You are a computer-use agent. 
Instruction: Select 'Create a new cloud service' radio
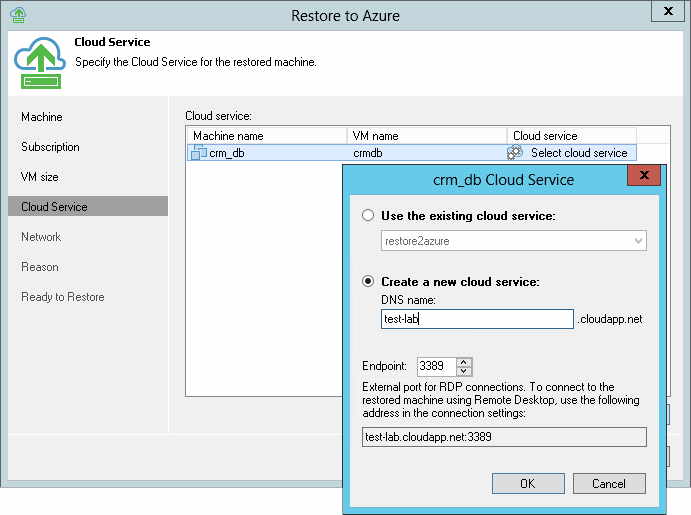[368, 281]
